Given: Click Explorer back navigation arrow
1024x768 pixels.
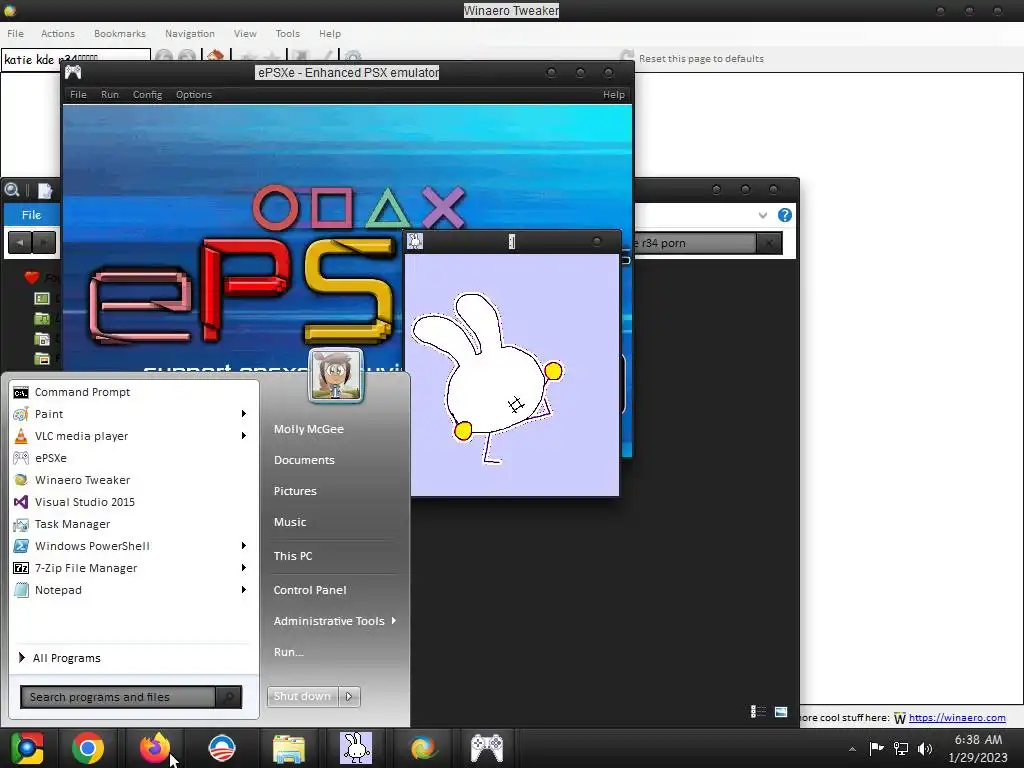Looking at the screenshot, I should pos(20,243).
